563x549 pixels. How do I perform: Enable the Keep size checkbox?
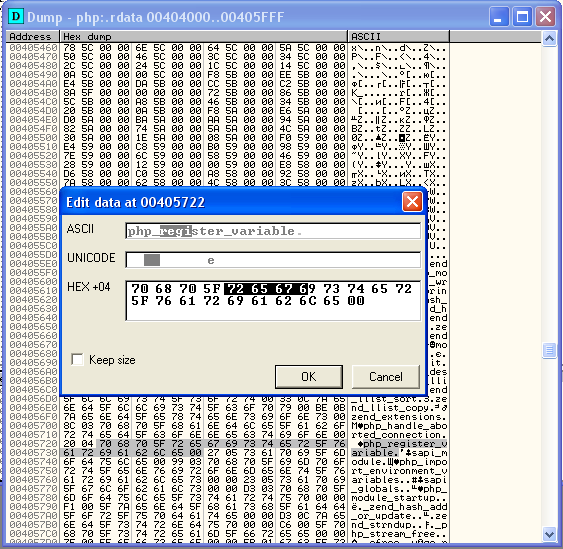[x=77, y=359]
